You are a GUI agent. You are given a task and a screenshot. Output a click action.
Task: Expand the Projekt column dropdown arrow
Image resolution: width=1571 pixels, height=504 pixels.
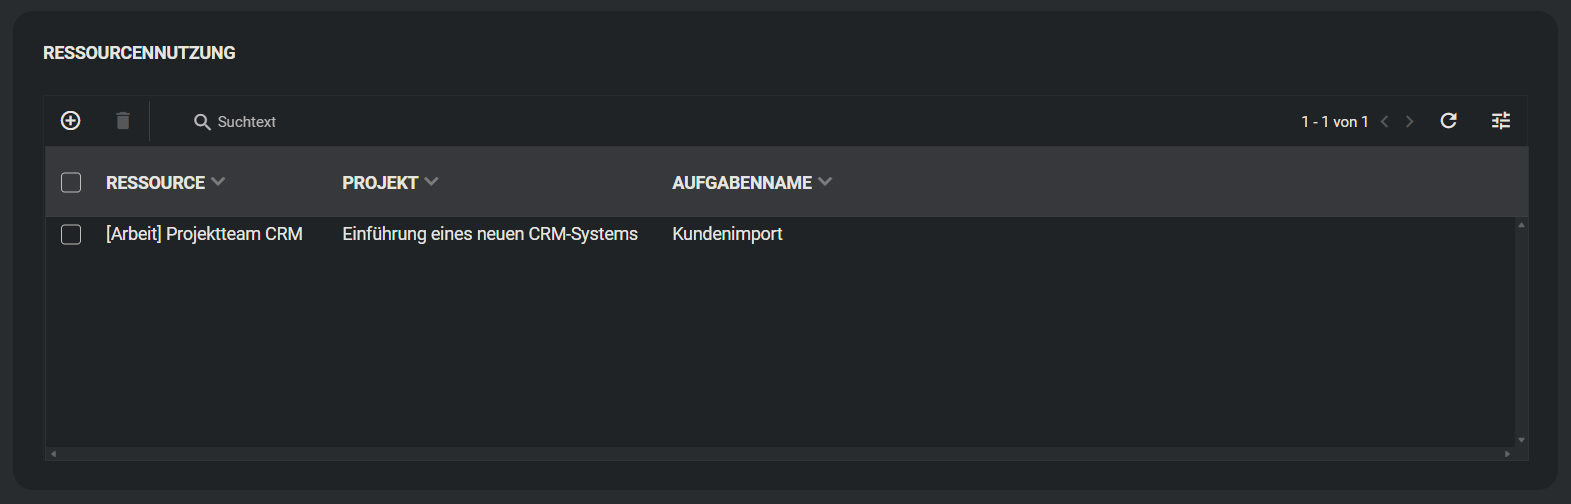click(431, 182)
